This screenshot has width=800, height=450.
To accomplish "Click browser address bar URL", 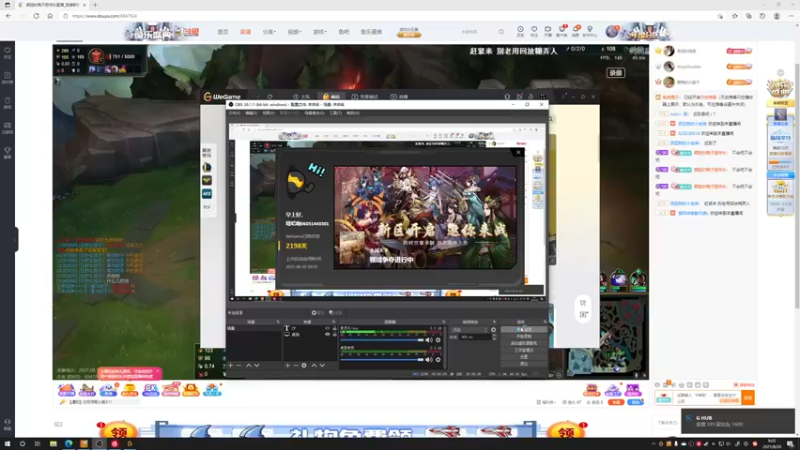I will pos(105,16).
